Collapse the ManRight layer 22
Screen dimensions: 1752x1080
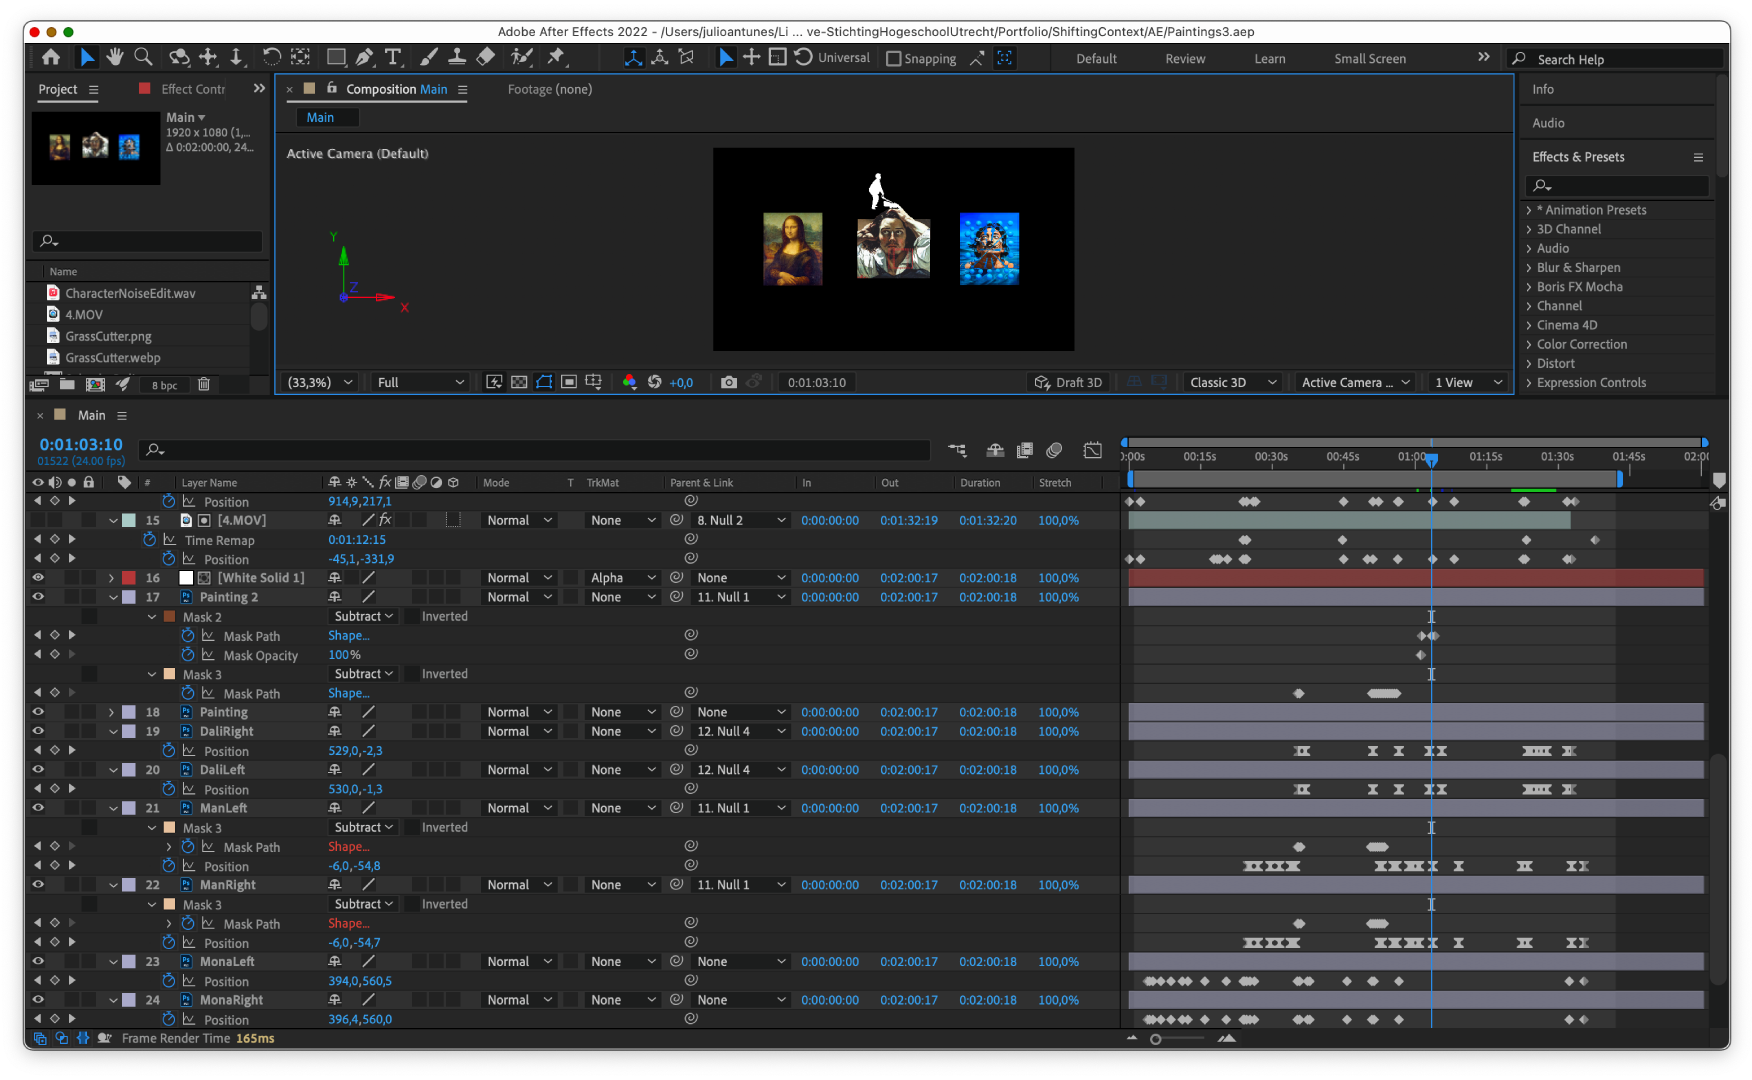click(x=113, y=885)
